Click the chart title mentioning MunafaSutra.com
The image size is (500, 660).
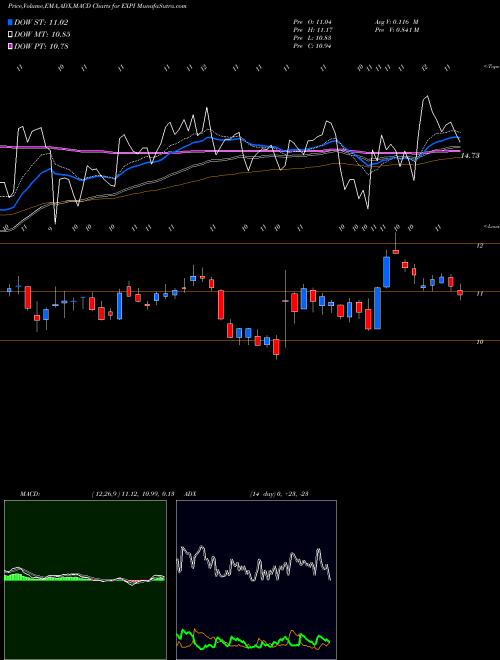click(97, 6)
